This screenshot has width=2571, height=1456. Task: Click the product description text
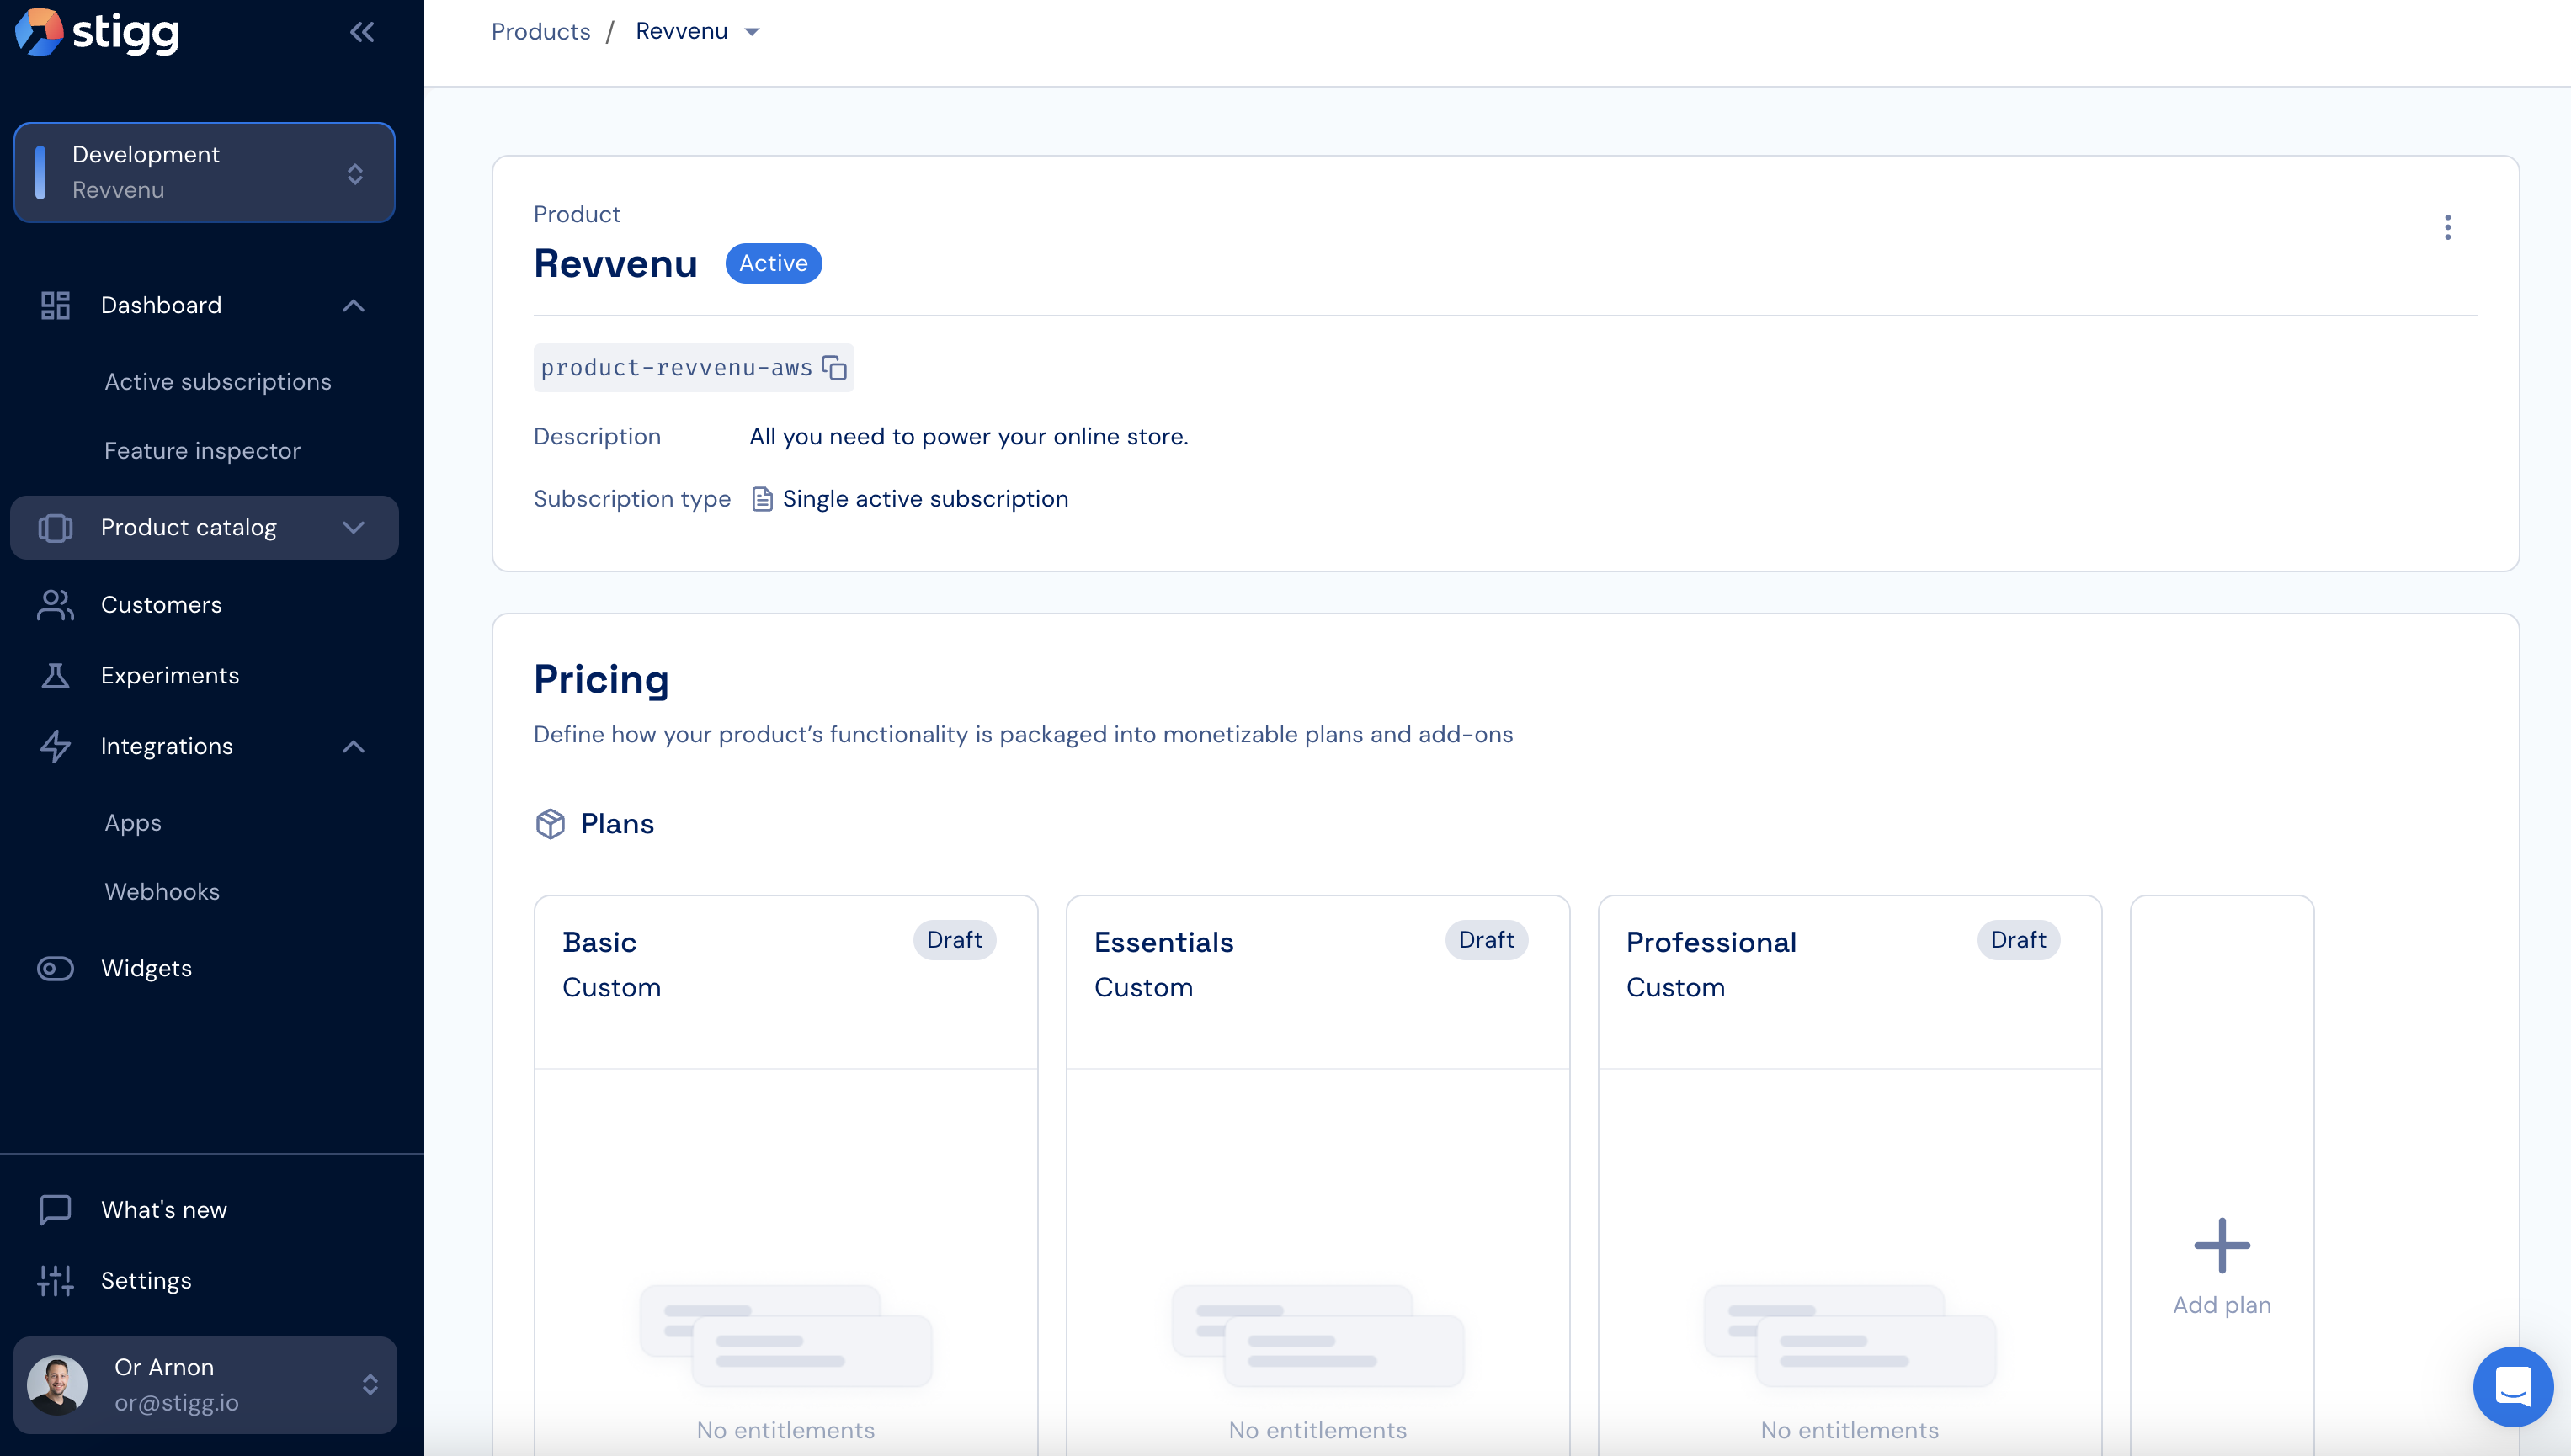(x=968, y=436)
